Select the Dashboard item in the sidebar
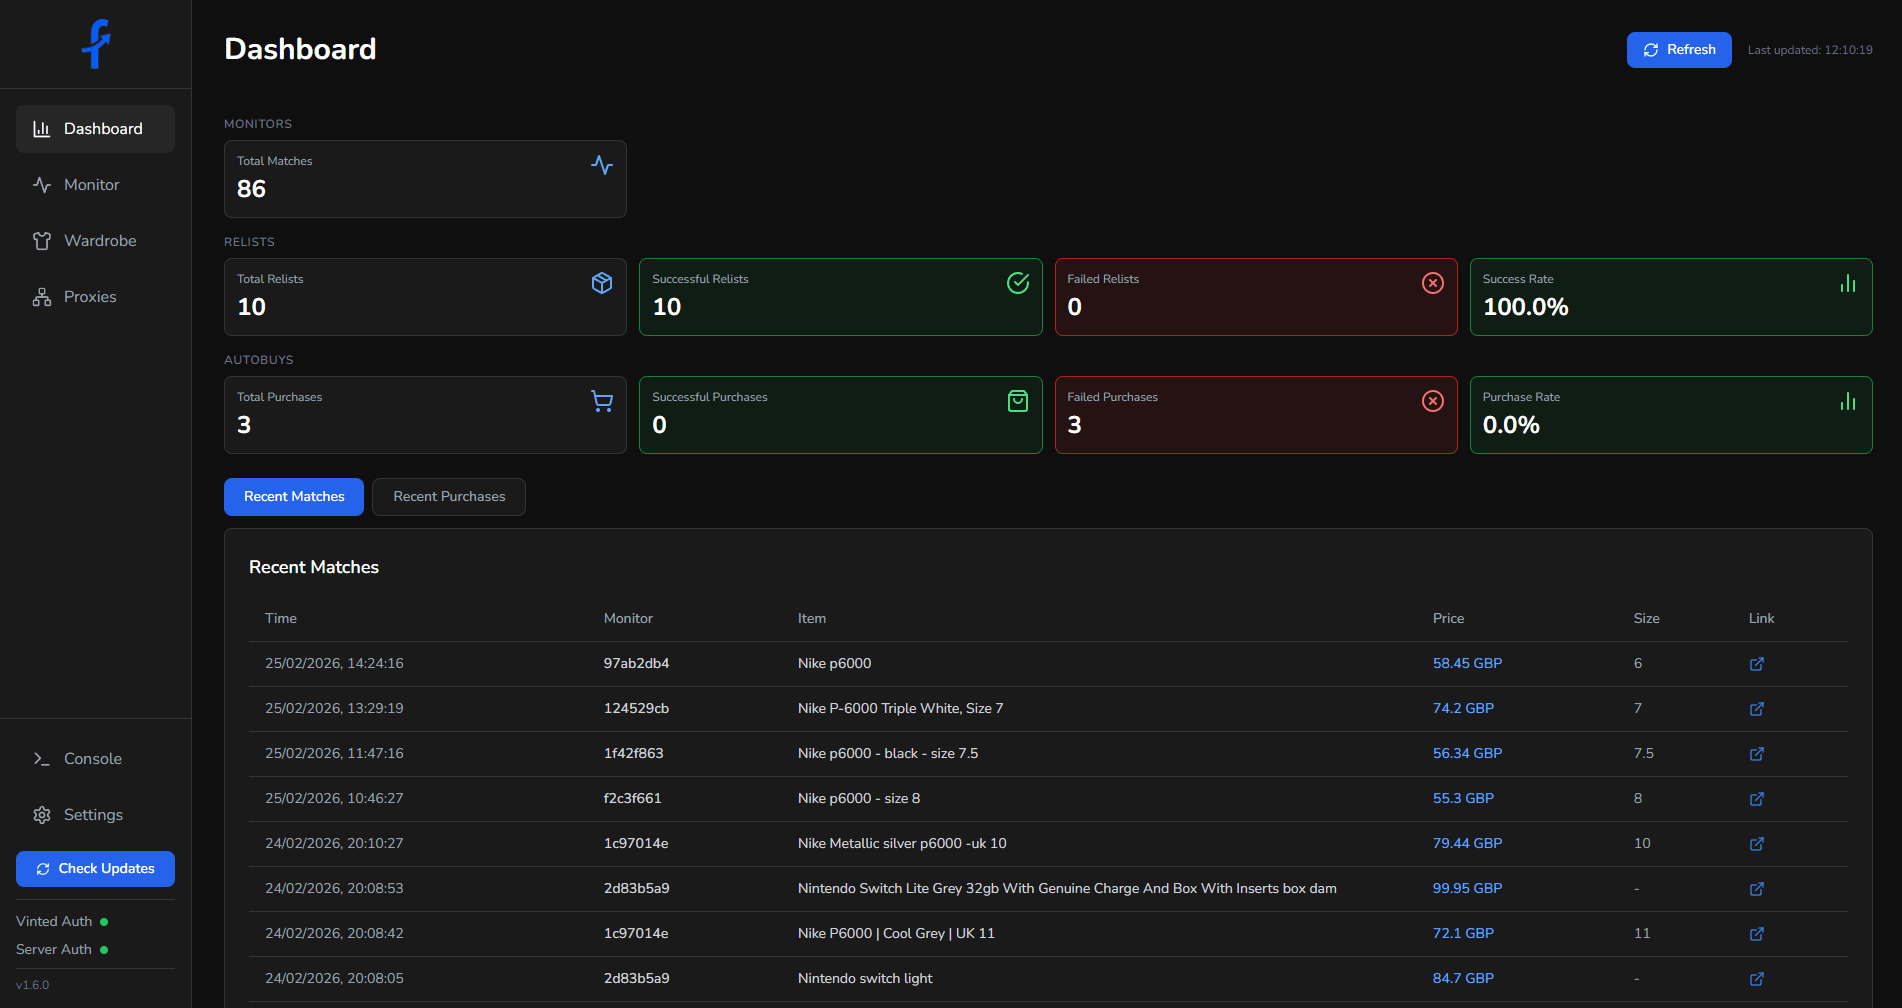Viewport: 1902px width, 1008px height. pyautogui.click(x=95, y=128)
